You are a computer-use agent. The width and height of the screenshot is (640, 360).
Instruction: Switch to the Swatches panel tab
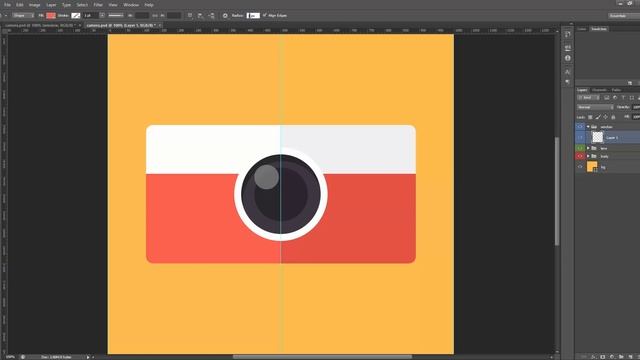point(599,29)
